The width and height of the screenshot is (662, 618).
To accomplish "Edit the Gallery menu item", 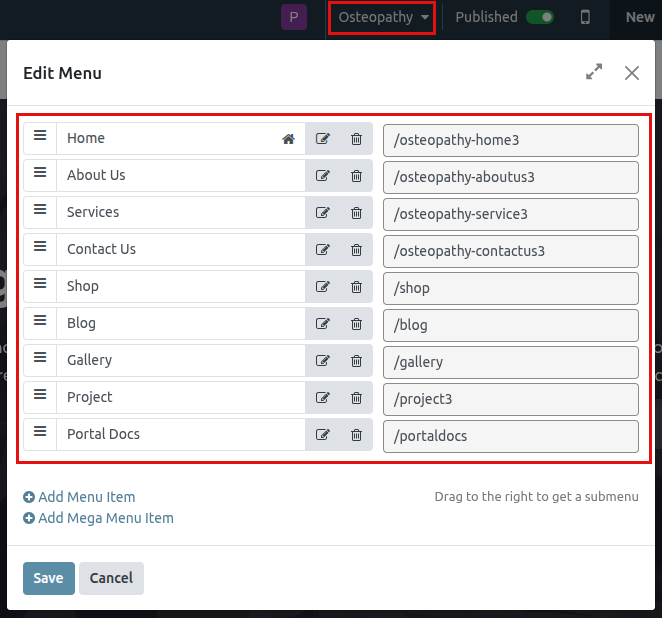I will 322,361.
